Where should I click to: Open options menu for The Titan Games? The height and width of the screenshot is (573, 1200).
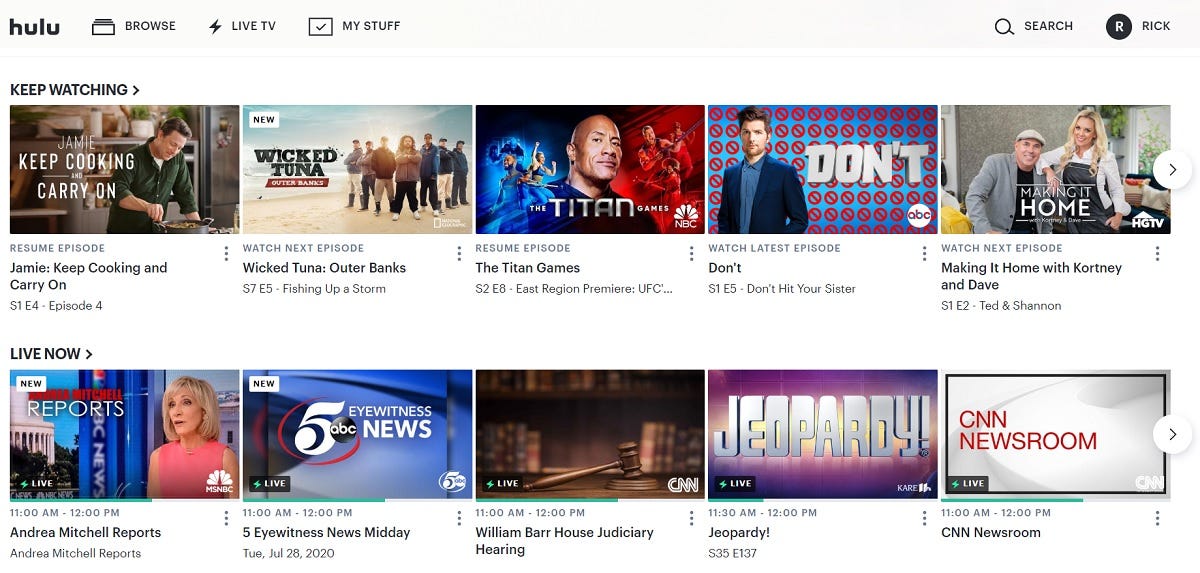pos(691,254)
